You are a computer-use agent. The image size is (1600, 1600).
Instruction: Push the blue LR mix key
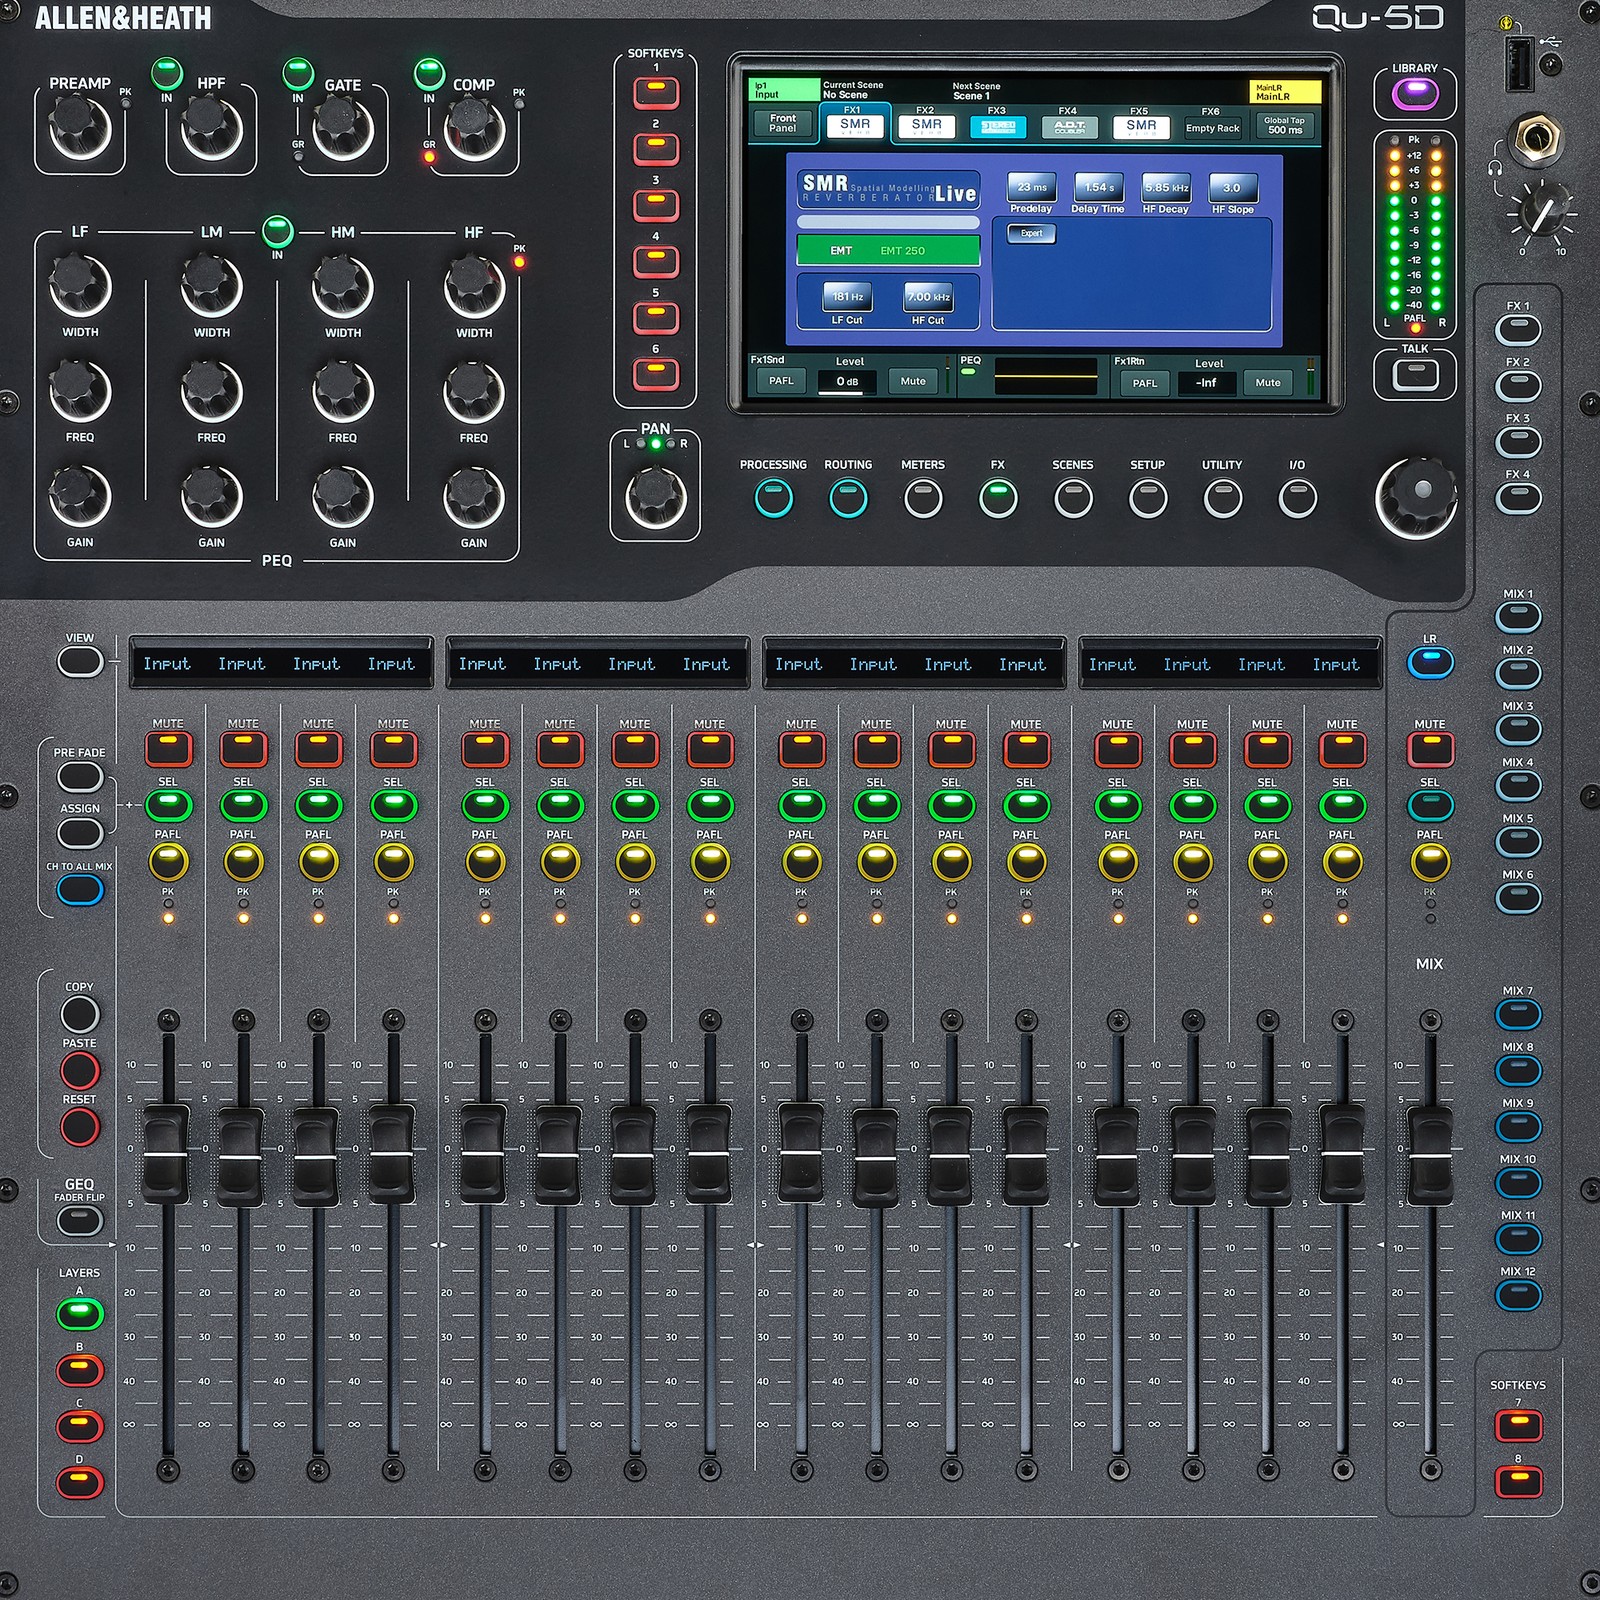coord(1430,662)
